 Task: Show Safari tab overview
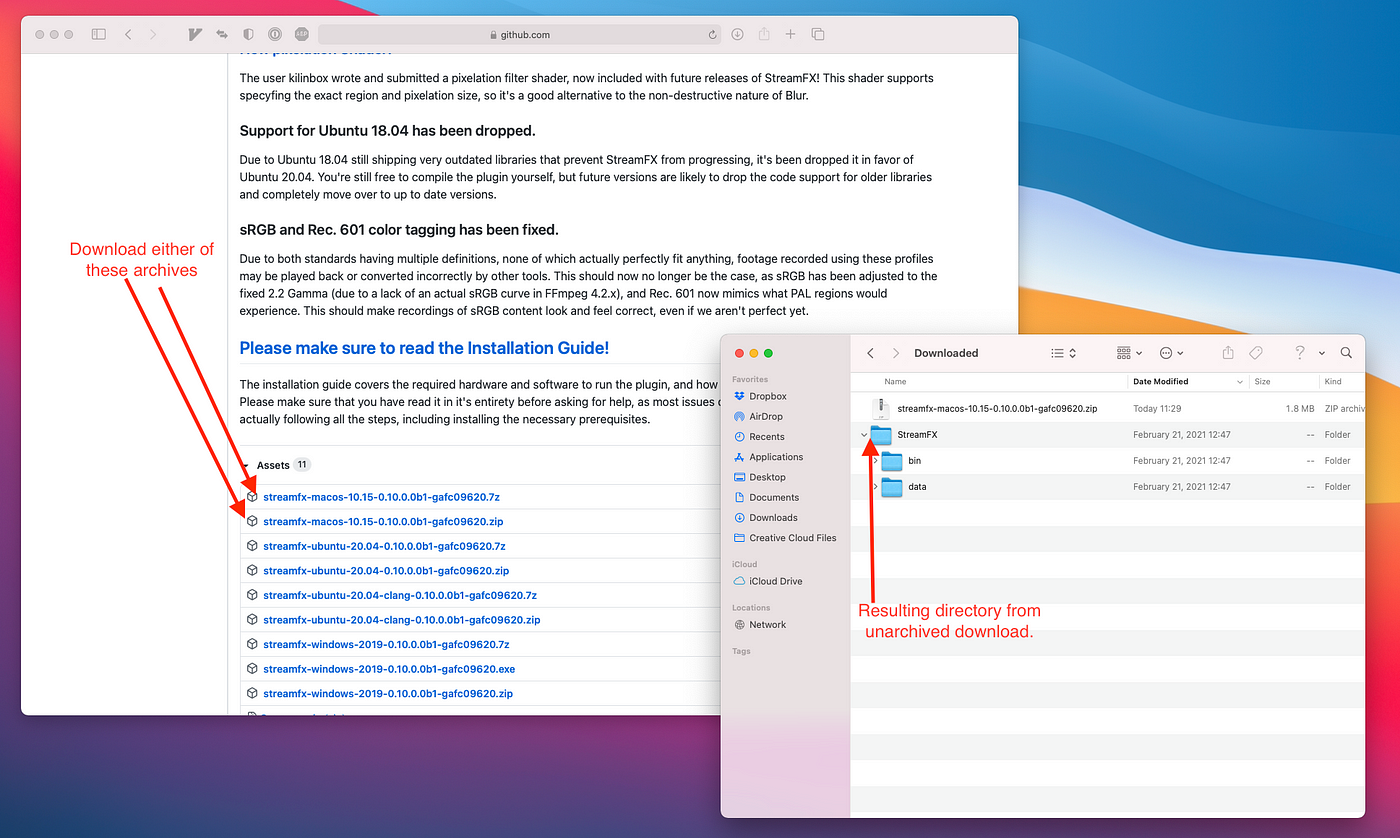coord(817,34)
